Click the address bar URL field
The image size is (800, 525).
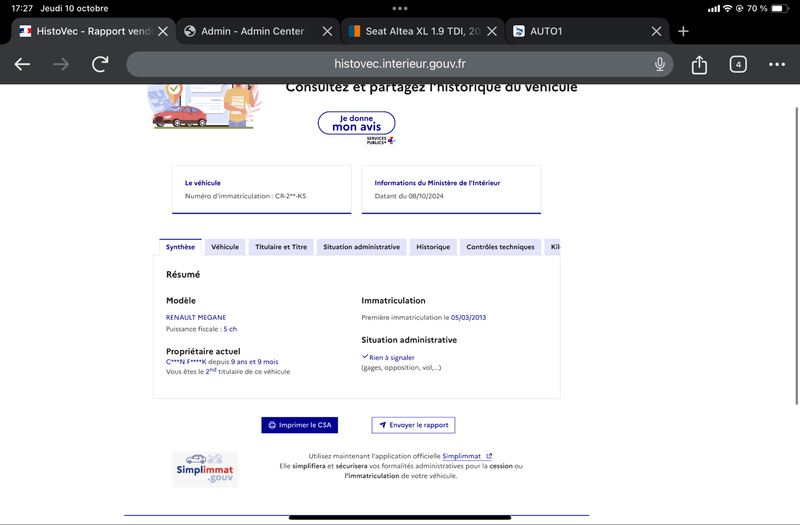click(399, 64)
